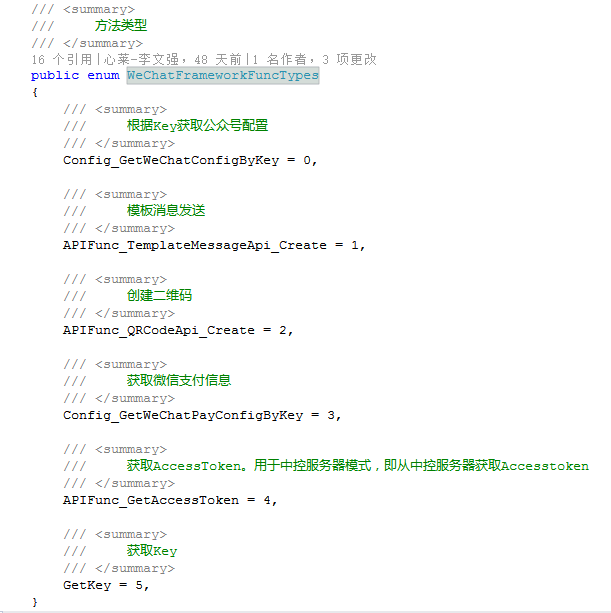Click comment '获取Key'
The width and height of the screenshot is (611, 613).
[x=152, y=551]
